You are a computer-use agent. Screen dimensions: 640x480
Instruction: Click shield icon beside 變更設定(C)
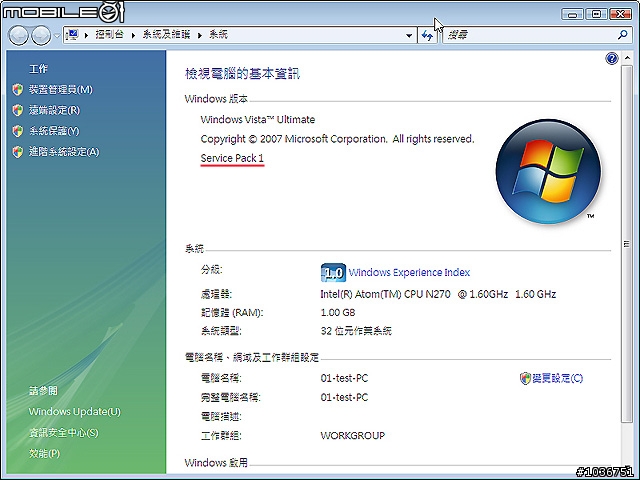[x=525, y=378]
